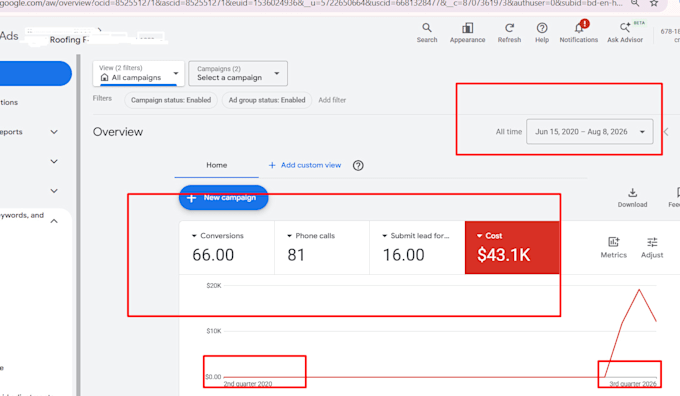Bookmark the page with the star icon
Viewport: 680px width, 396px height.
pyautogui.click(x=654, y=3)
